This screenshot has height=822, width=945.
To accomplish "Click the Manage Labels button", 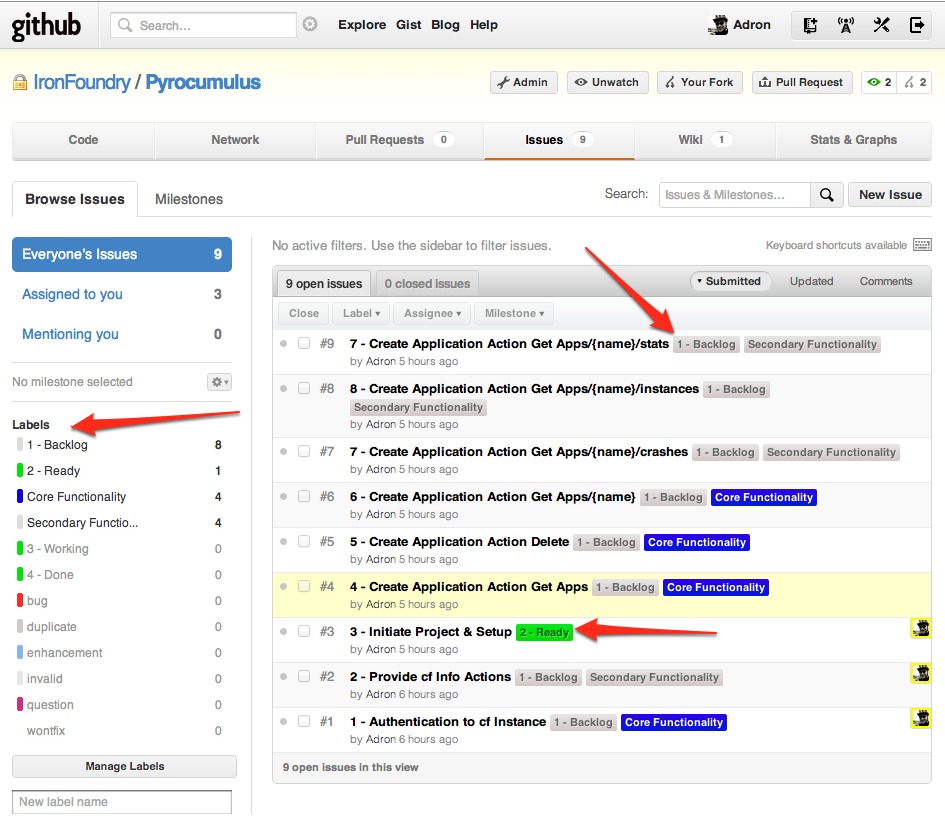I will pos(124,766).
